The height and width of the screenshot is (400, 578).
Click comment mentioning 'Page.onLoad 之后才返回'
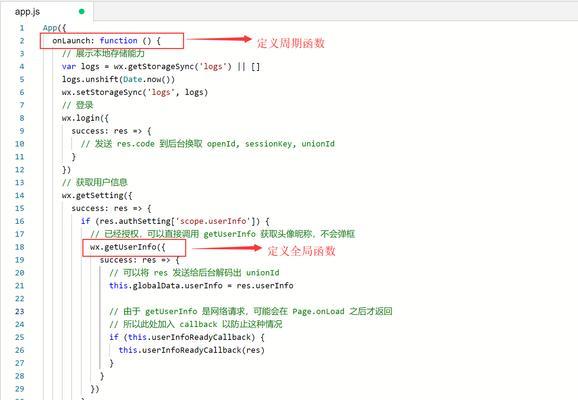point(251,312)
